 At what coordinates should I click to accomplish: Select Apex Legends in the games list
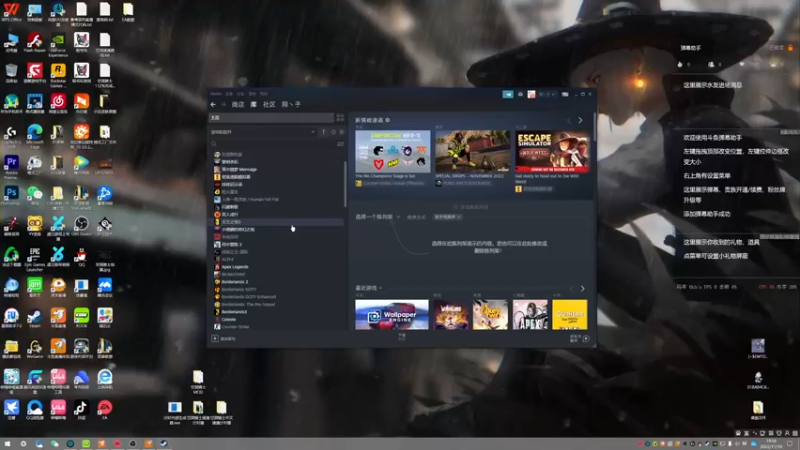coord(235,267)
